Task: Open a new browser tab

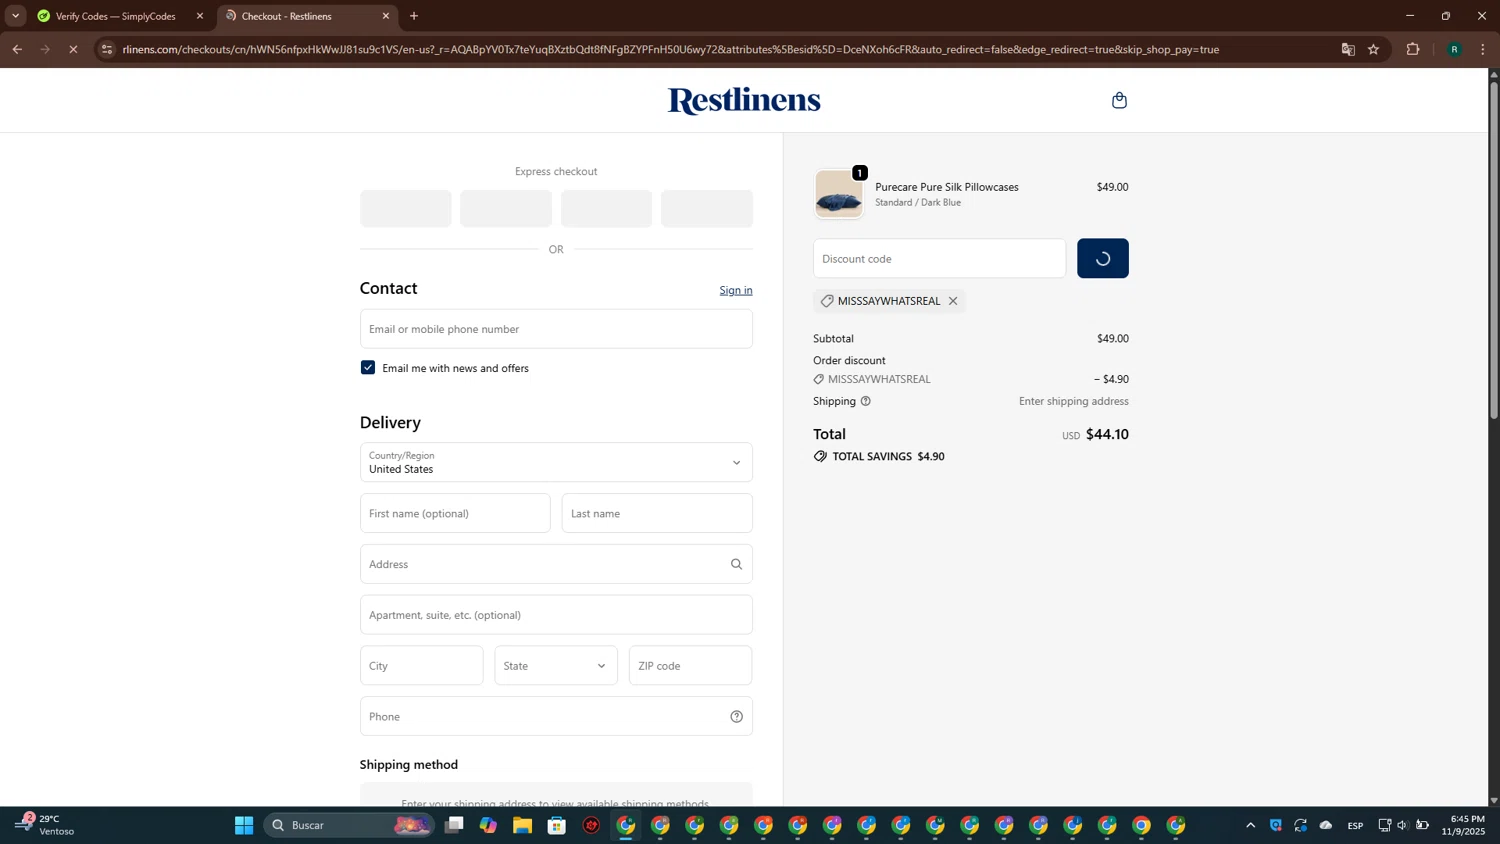Action: pyautogui.click(x=414, y=16)
